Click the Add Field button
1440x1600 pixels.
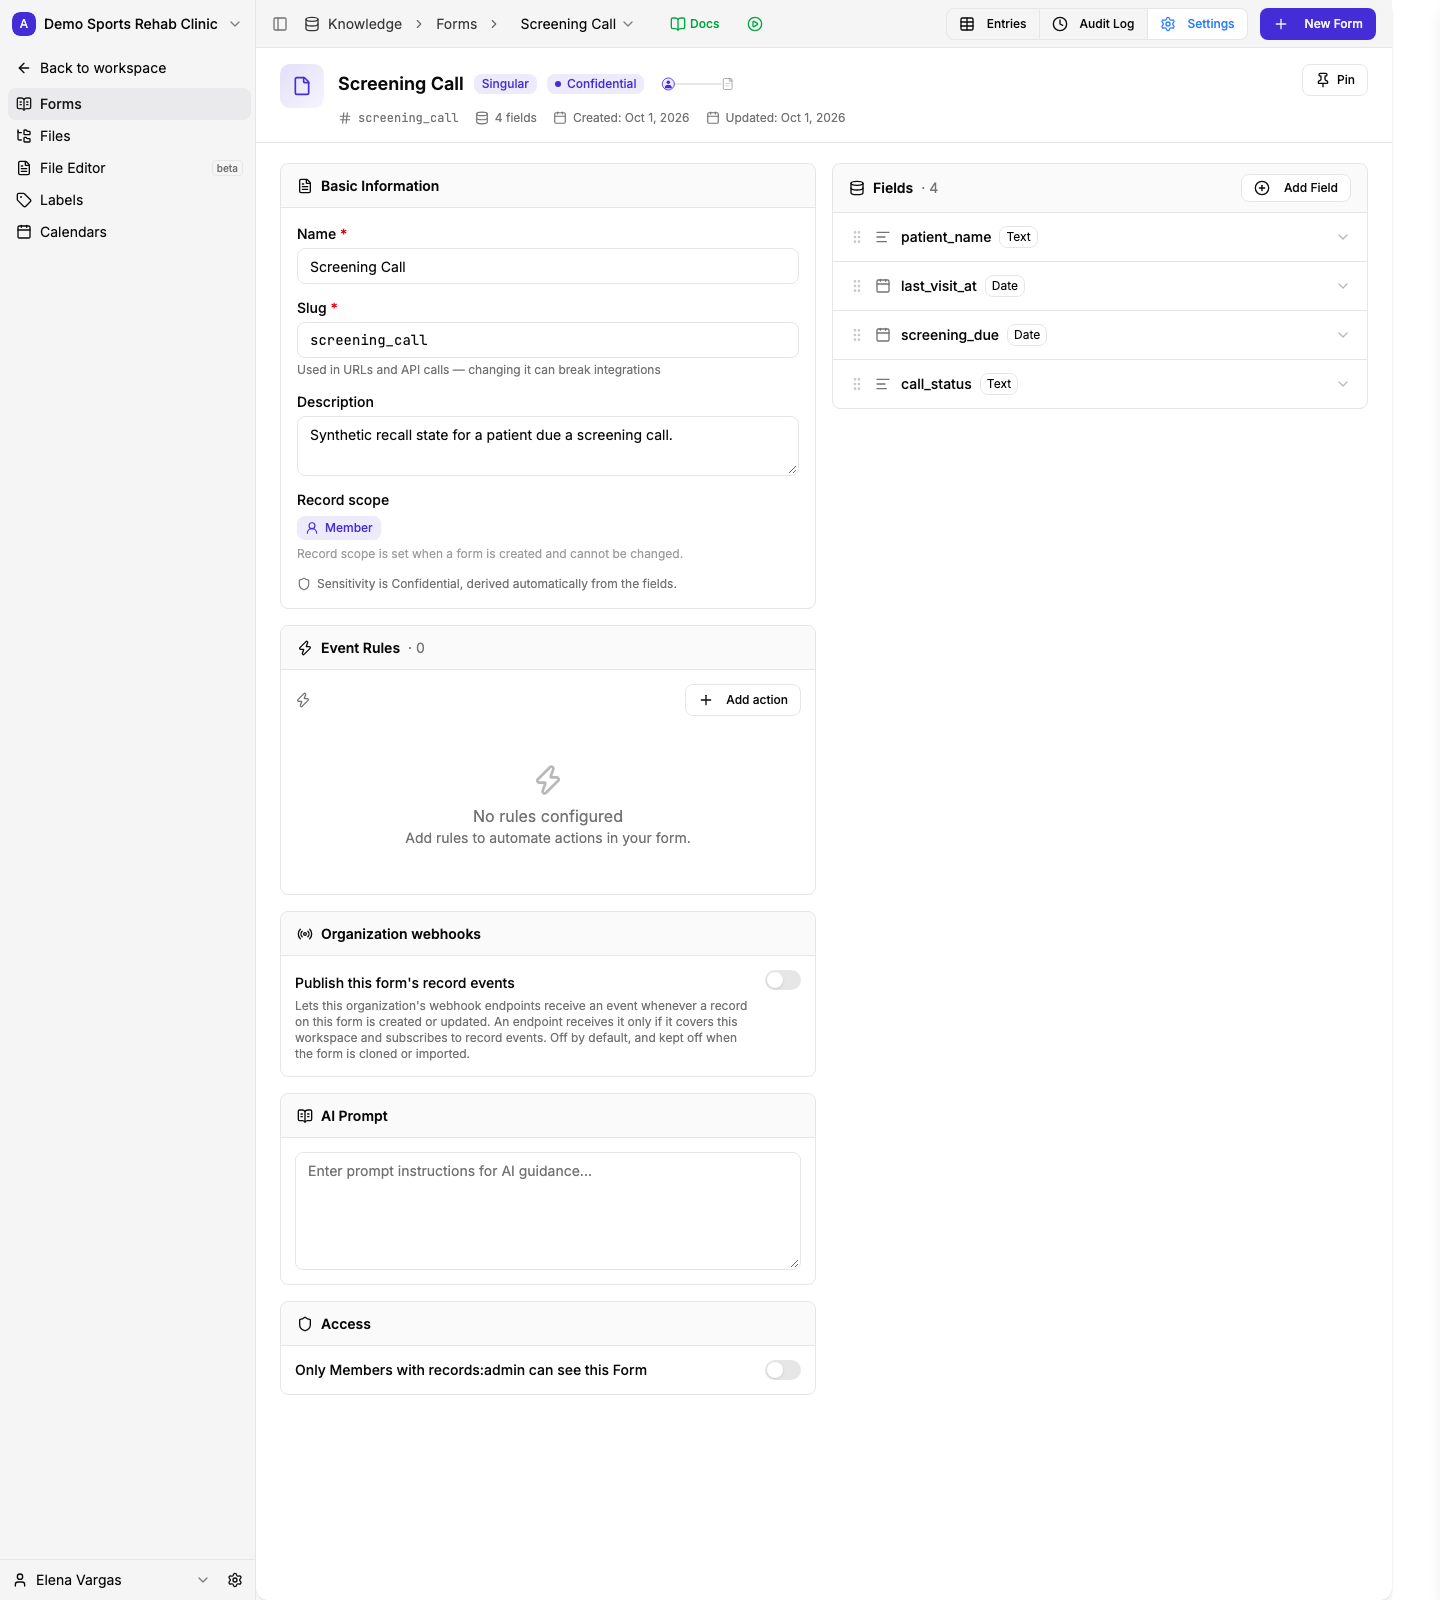[x=1296, y=188]
